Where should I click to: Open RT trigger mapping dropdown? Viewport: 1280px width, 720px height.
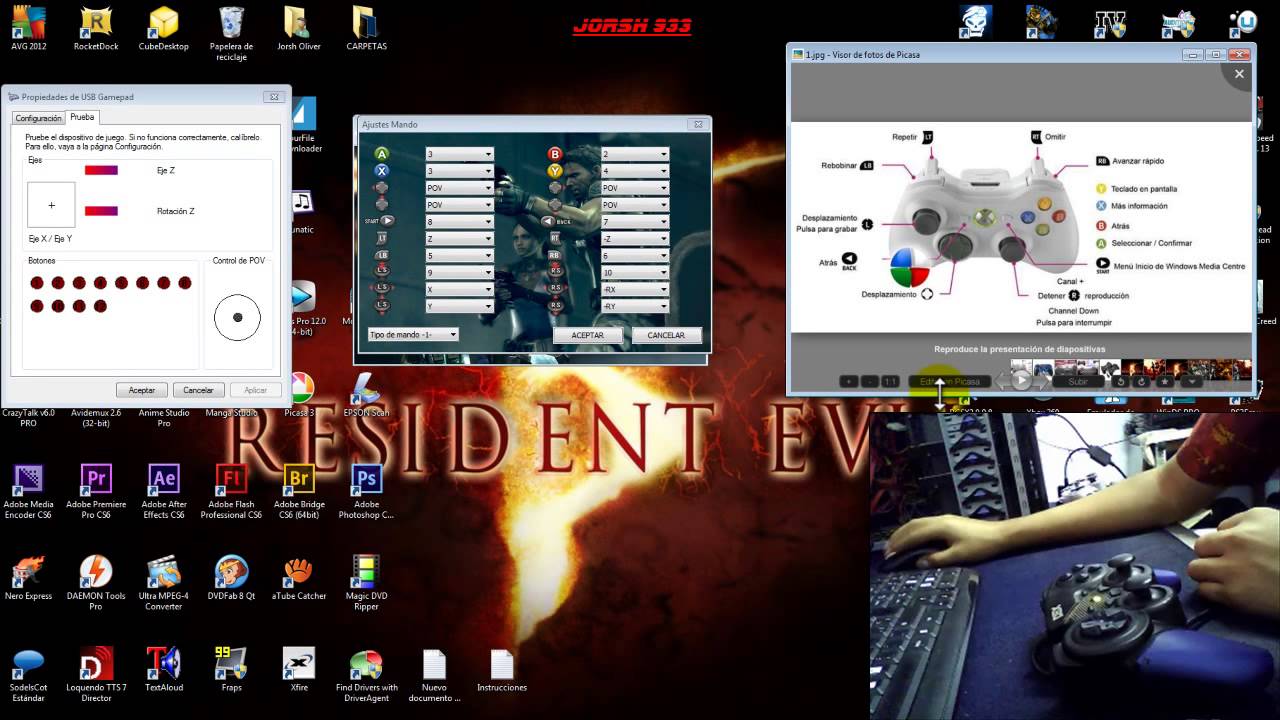tap(635, 239)
